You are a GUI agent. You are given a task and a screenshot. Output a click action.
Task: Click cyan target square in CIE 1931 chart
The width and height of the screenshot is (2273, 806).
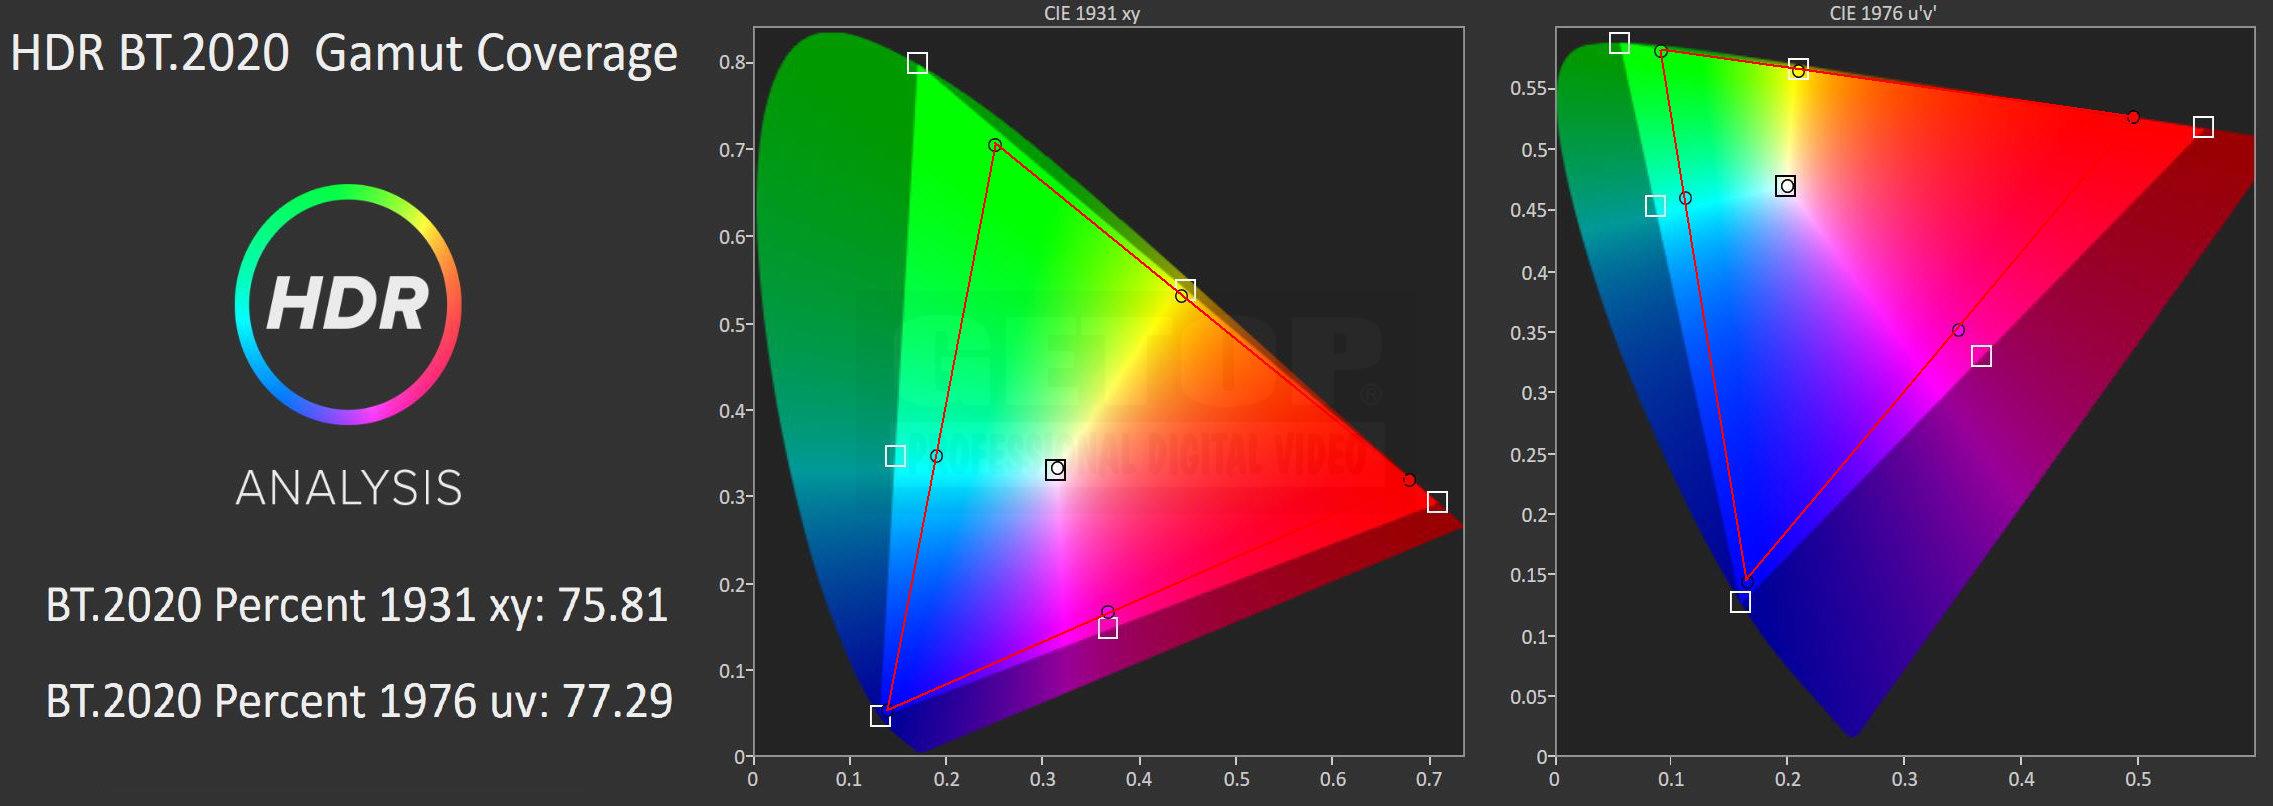pyautogui.click(x=895, y=456)
